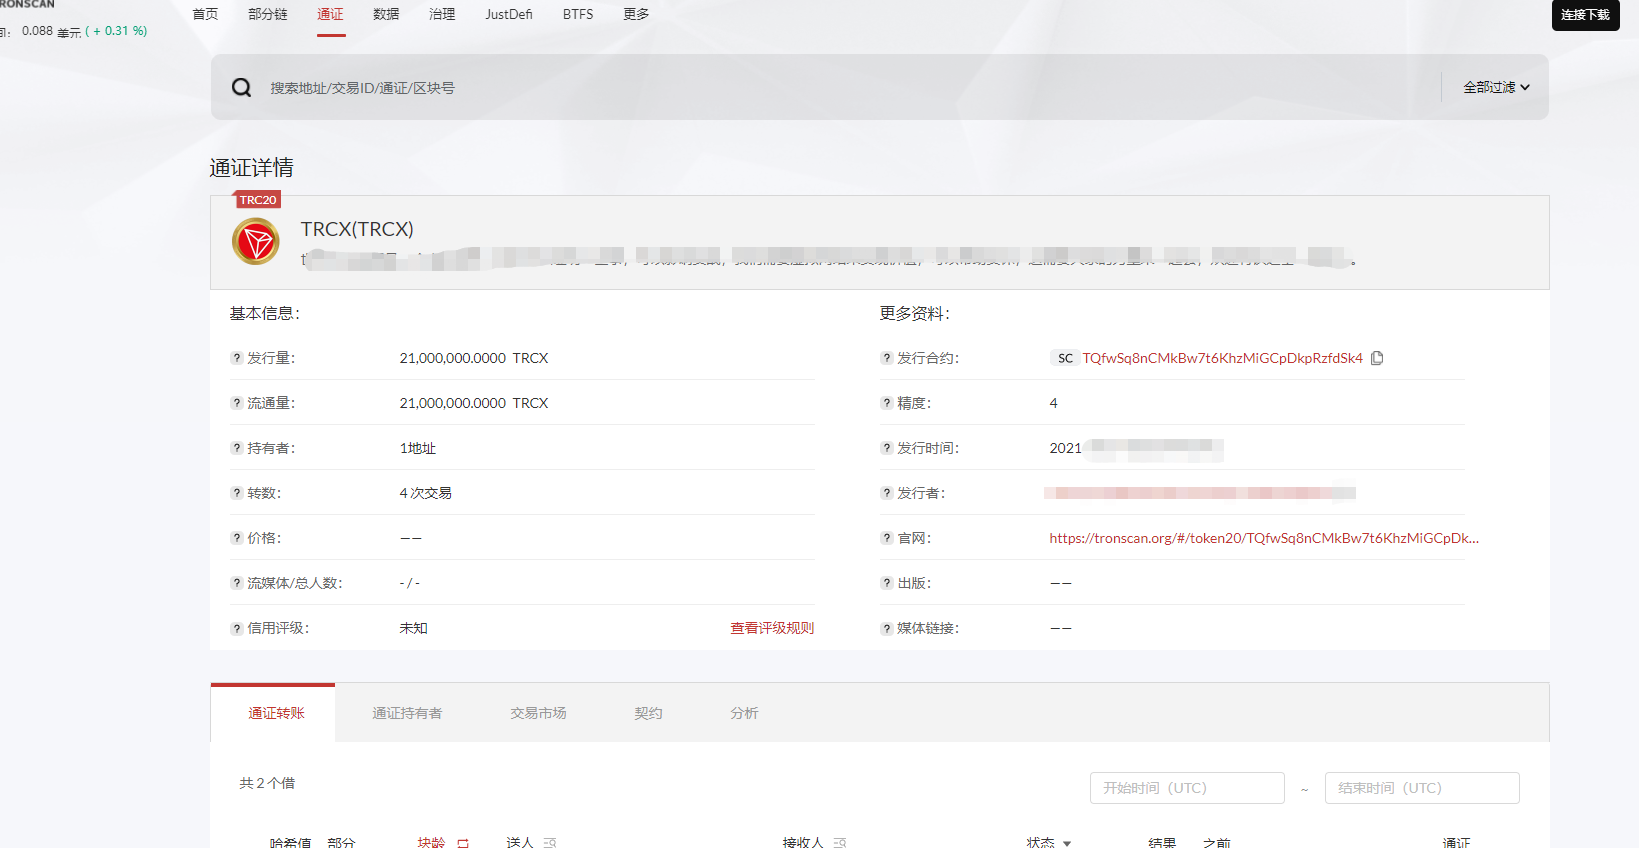Open the BTFS menu item
1639x848 pixels.
(578, 14)
